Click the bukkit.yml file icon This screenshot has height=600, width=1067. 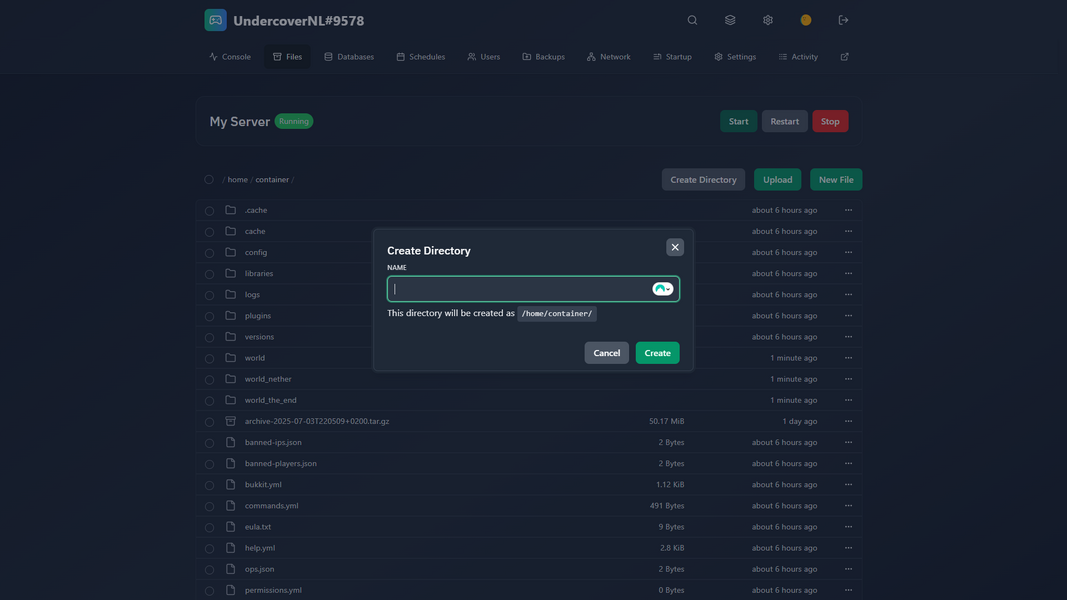tap(231, 484)
